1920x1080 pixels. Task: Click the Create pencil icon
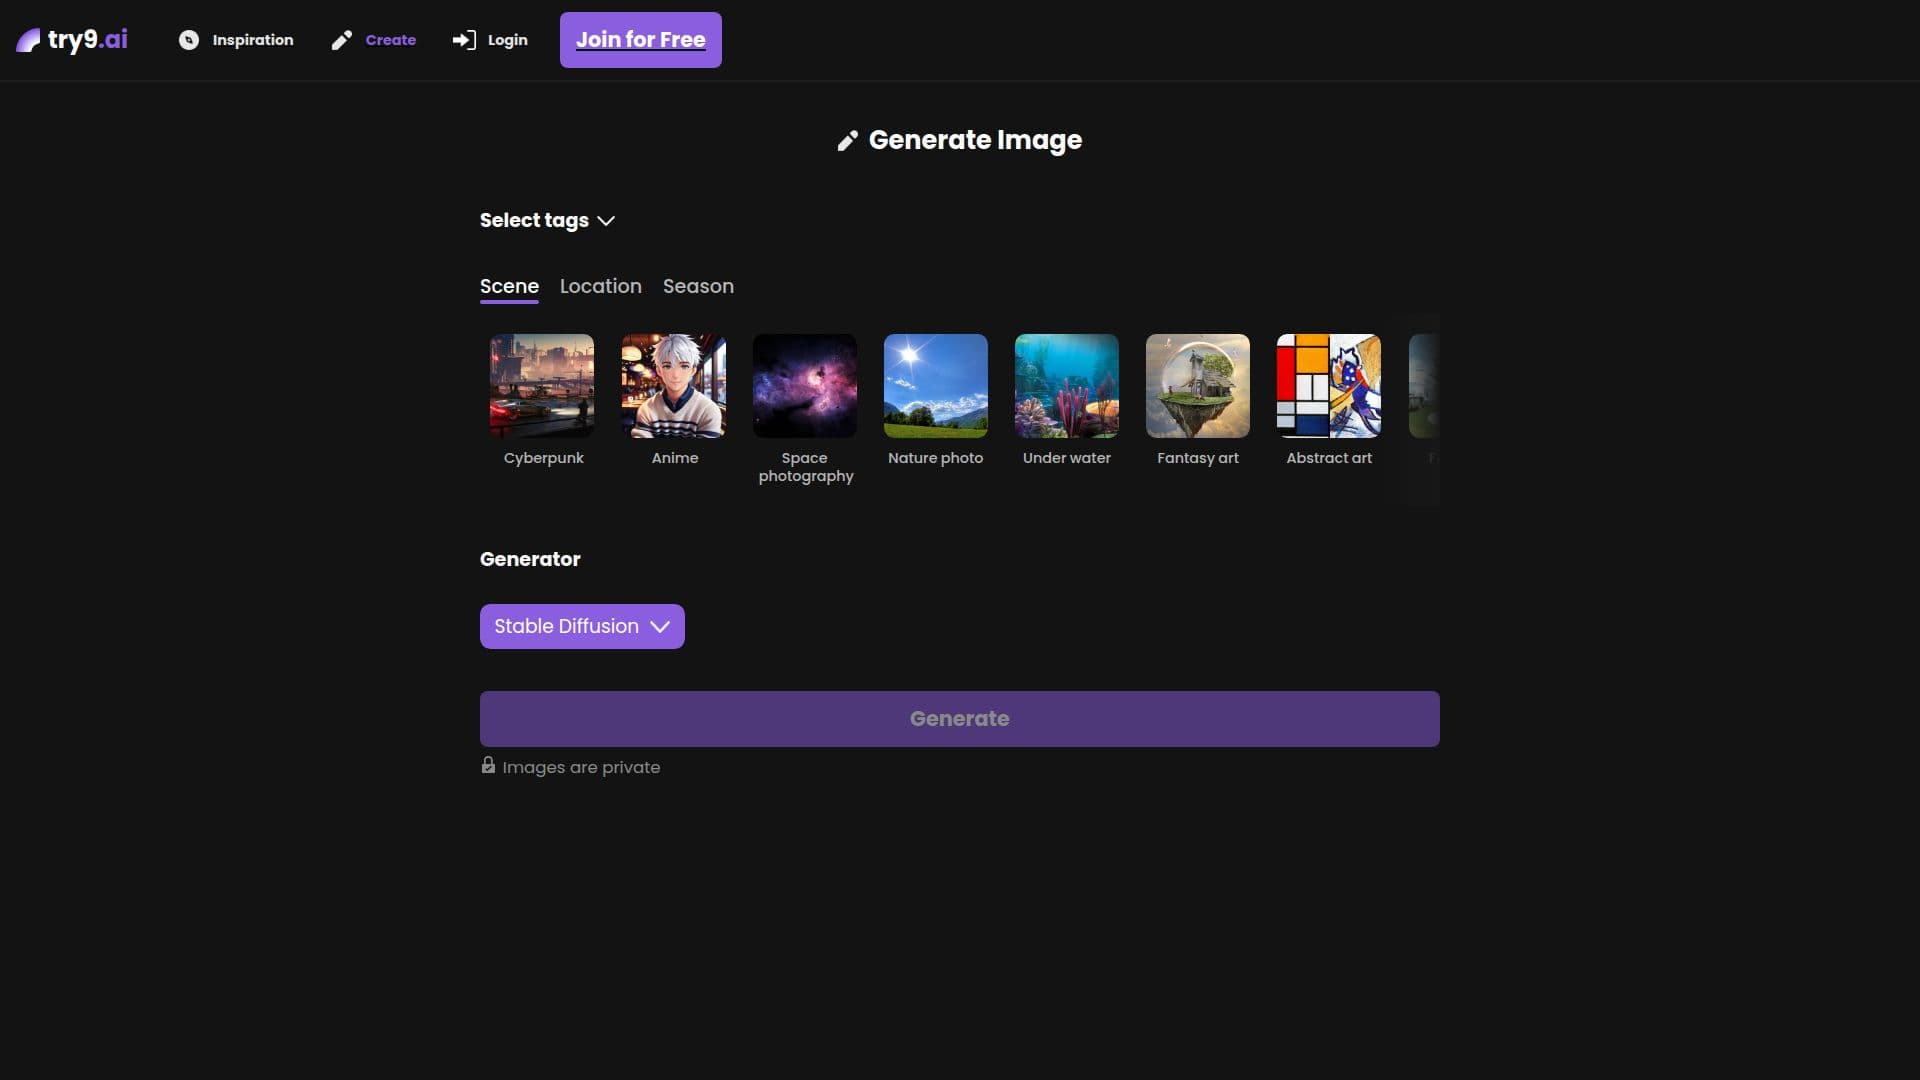coord(342,40)
